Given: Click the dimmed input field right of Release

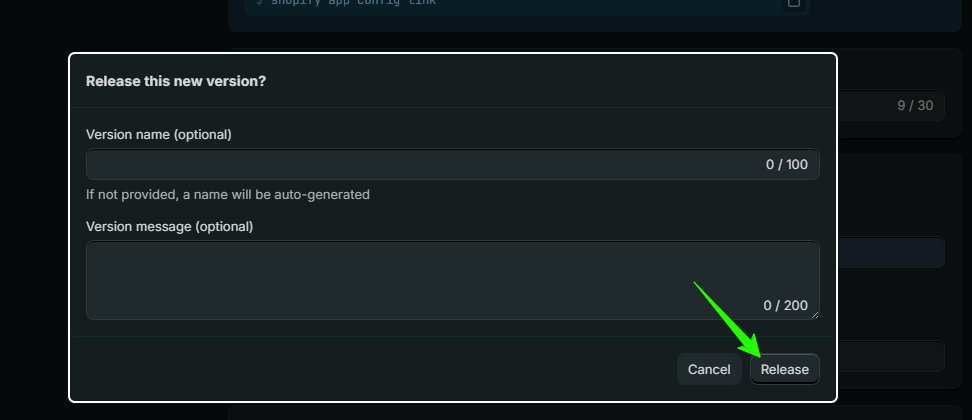Looking at the screenshot, I should click(x=891, y=356).
